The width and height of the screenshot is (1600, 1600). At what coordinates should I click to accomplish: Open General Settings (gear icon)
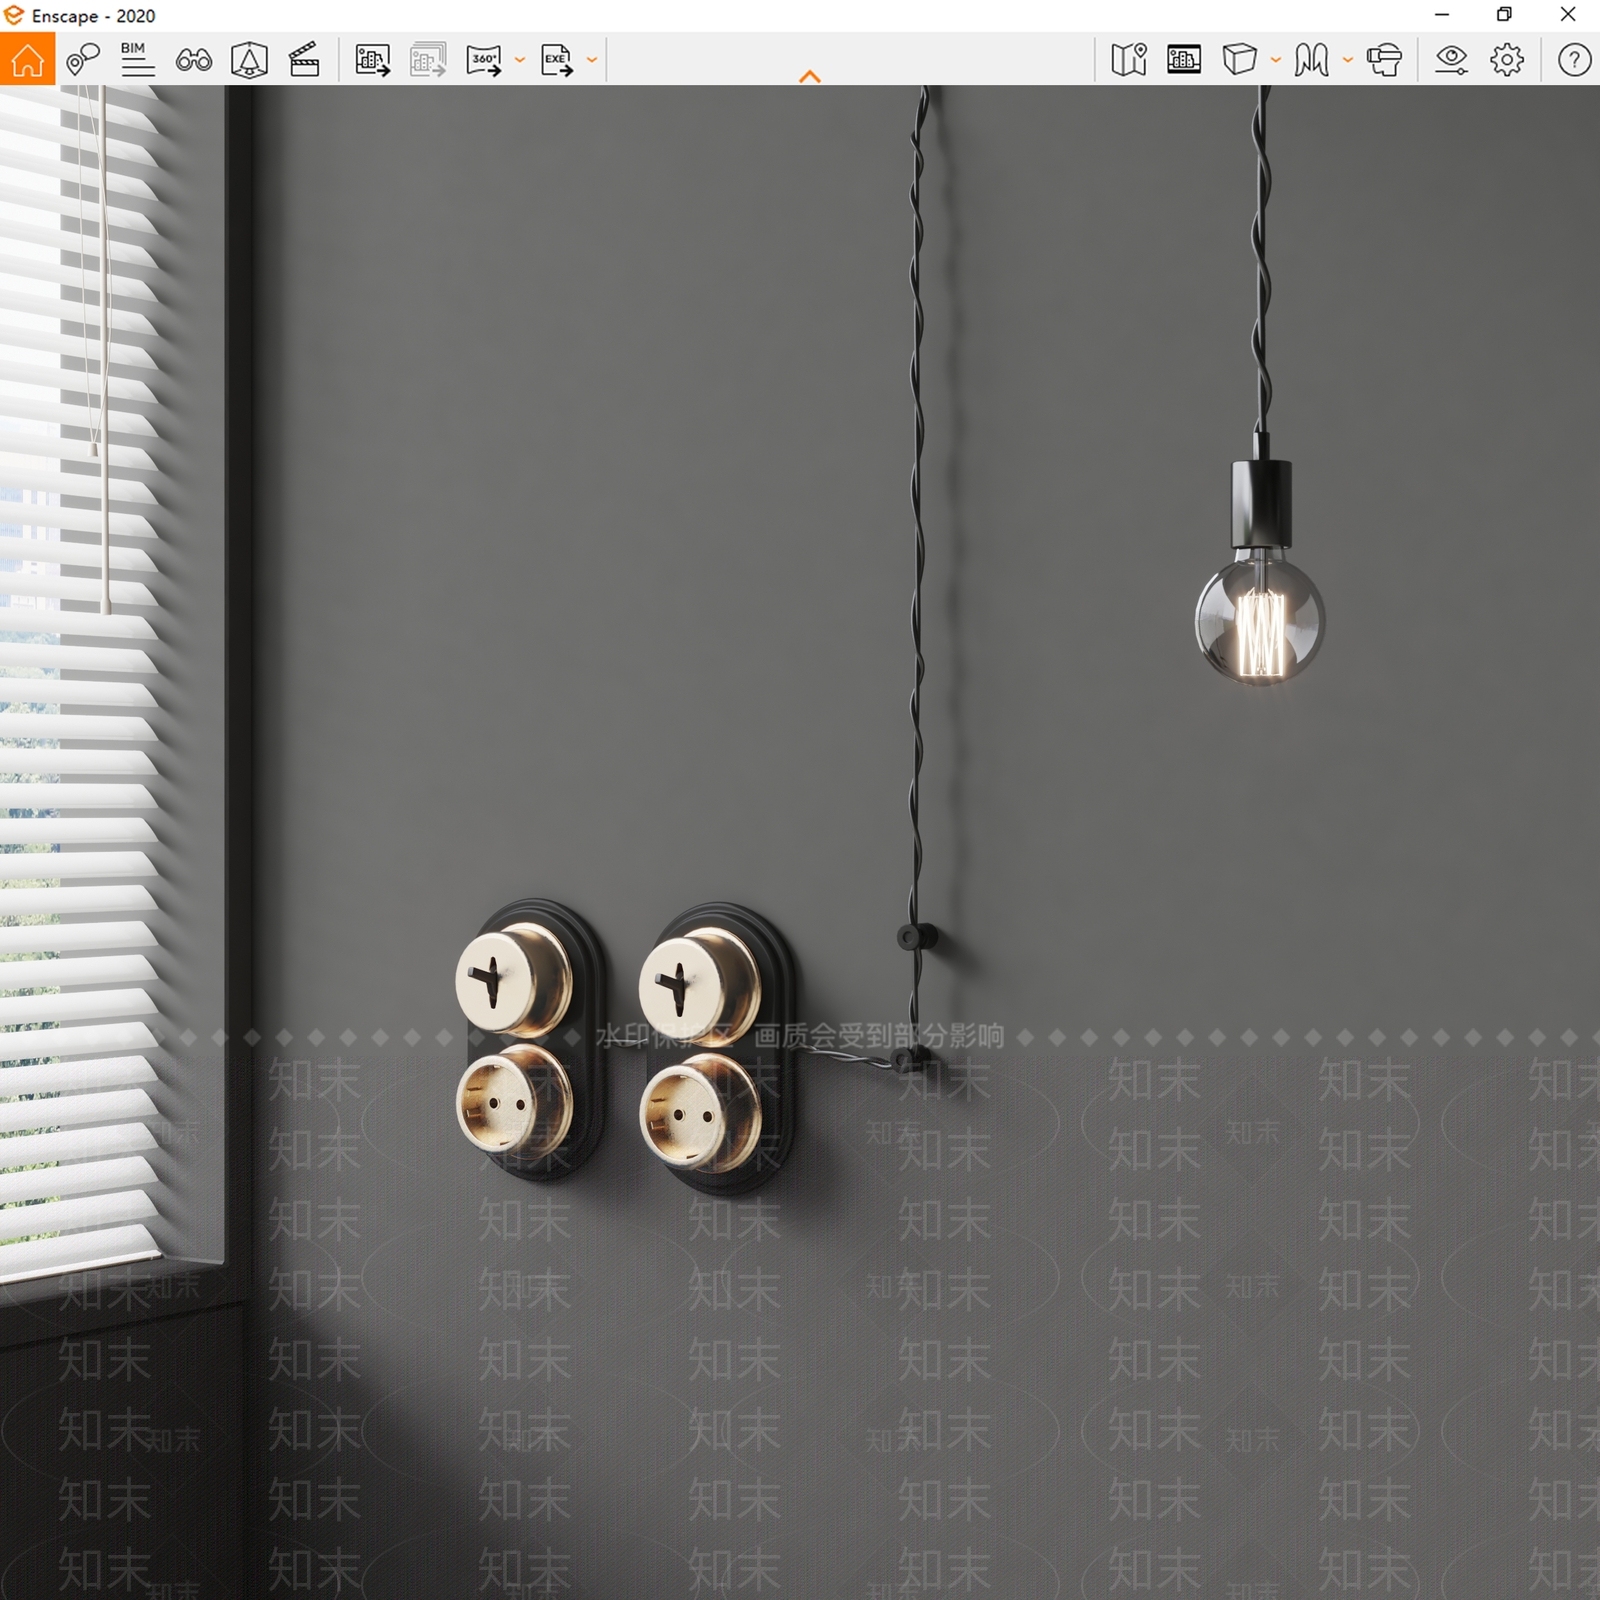(x=1507, y=60)
